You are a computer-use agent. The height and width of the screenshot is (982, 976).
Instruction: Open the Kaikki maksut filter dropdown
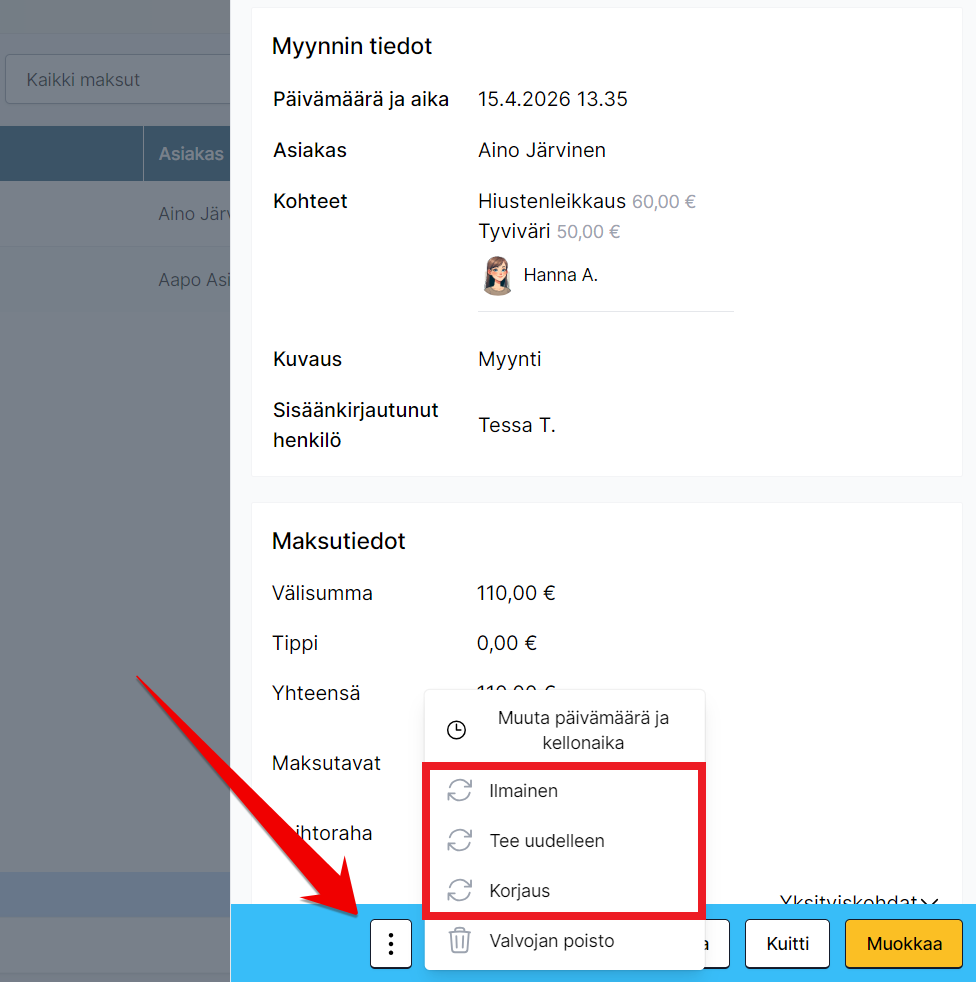(x=118, y=80)
